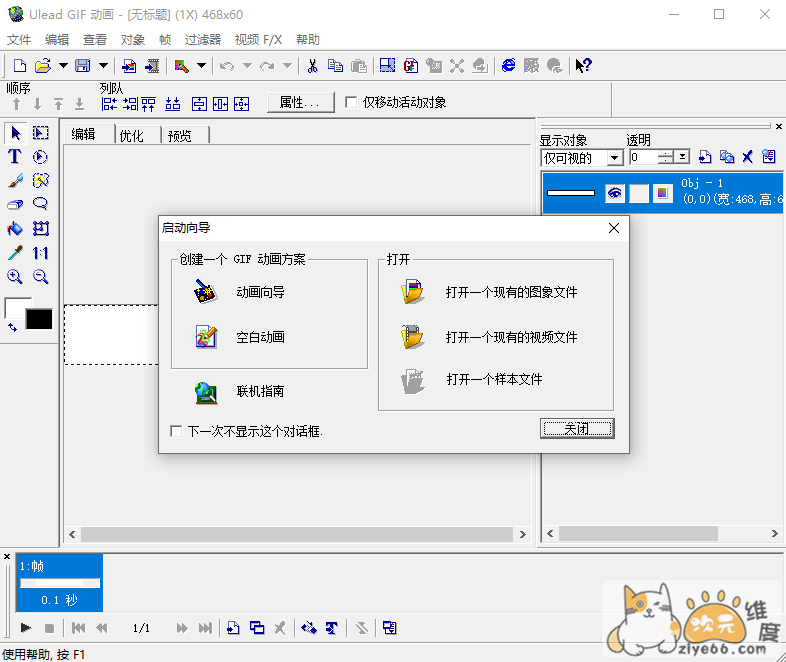Click the Paste clipboard icon
Viewport: 786px width, 662px height.
[x=359, y=66]
